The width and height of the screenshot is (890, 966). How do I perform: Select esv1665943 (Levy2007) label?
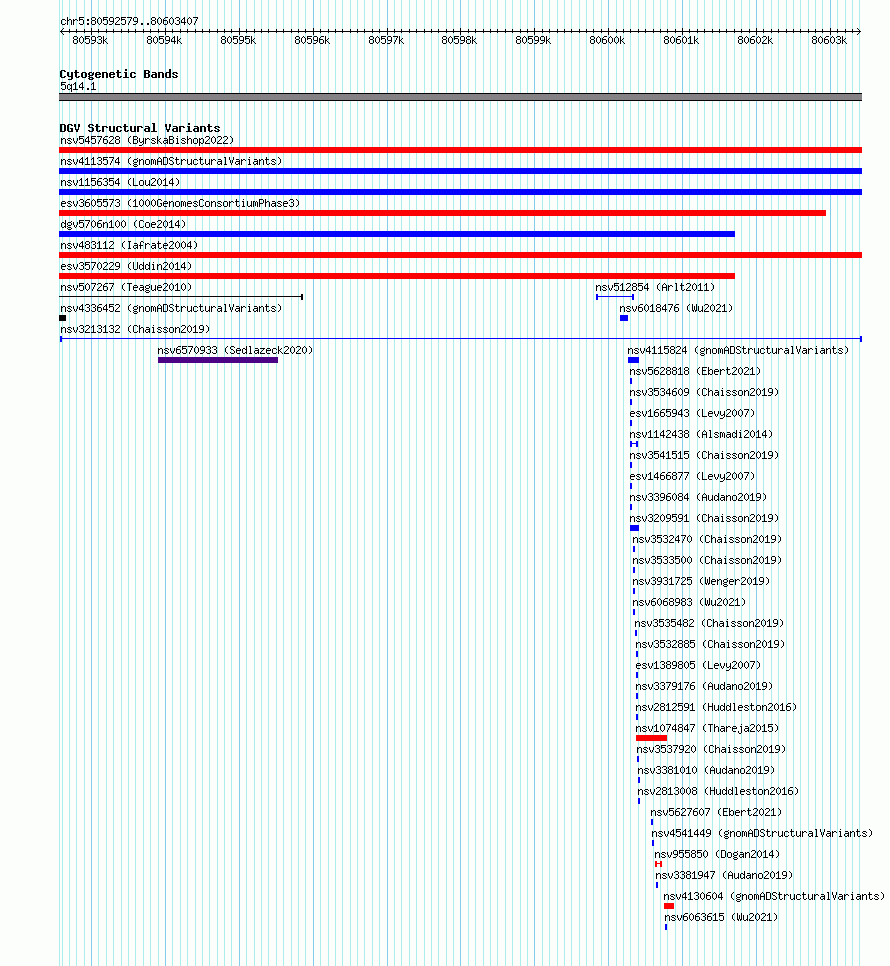click(692, 413)
